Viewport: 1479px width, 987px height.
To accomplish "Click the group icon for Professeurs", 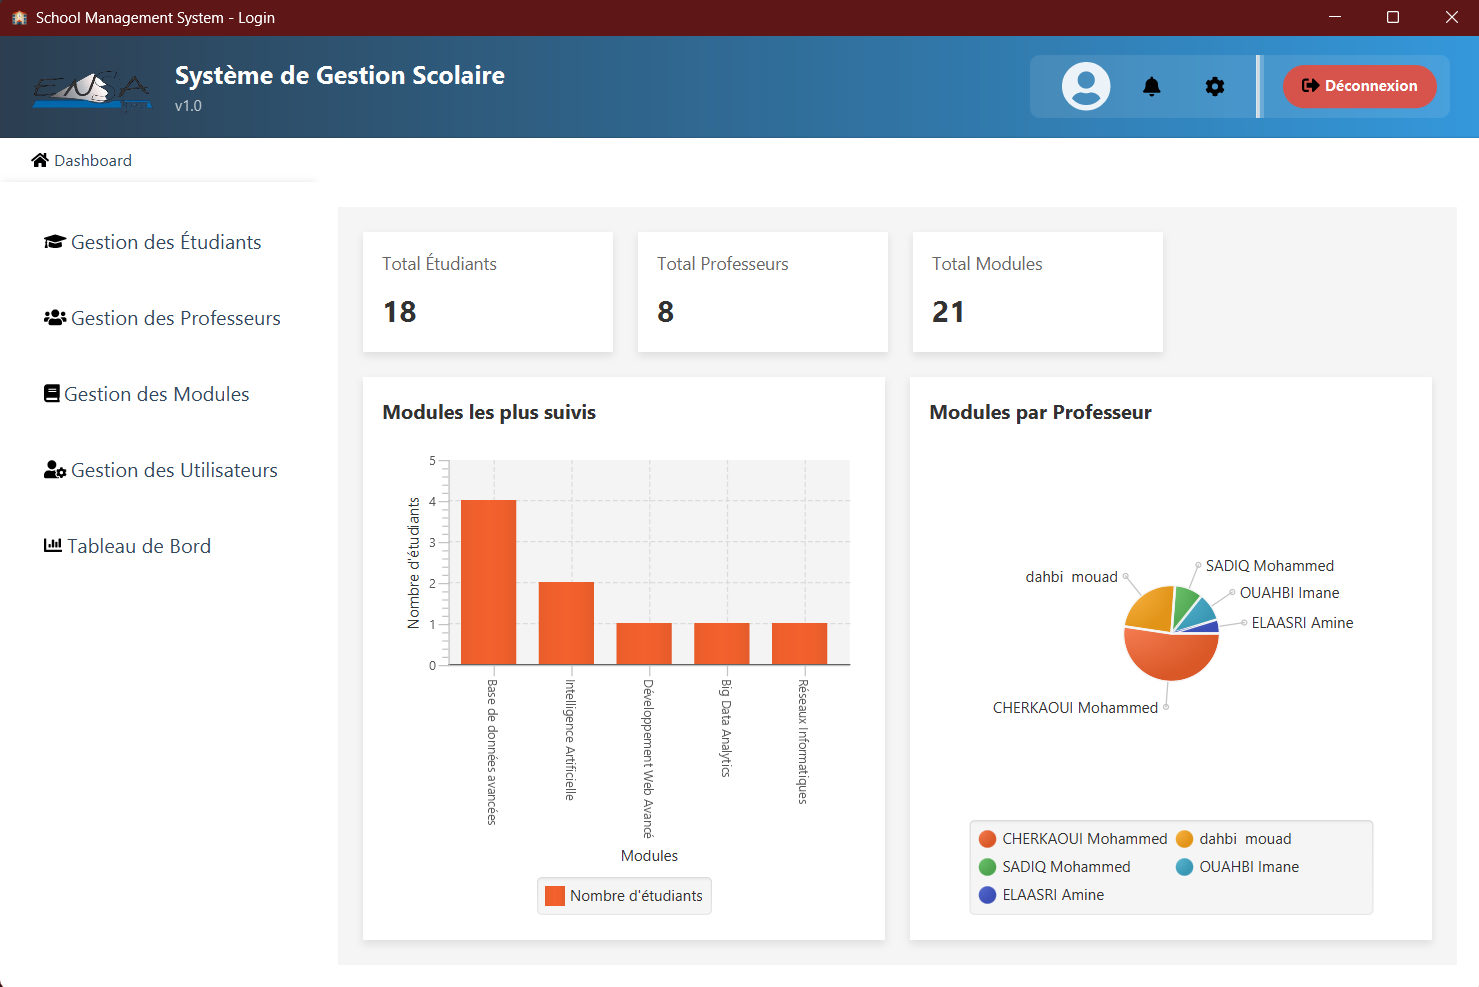I will coord(55,318).
